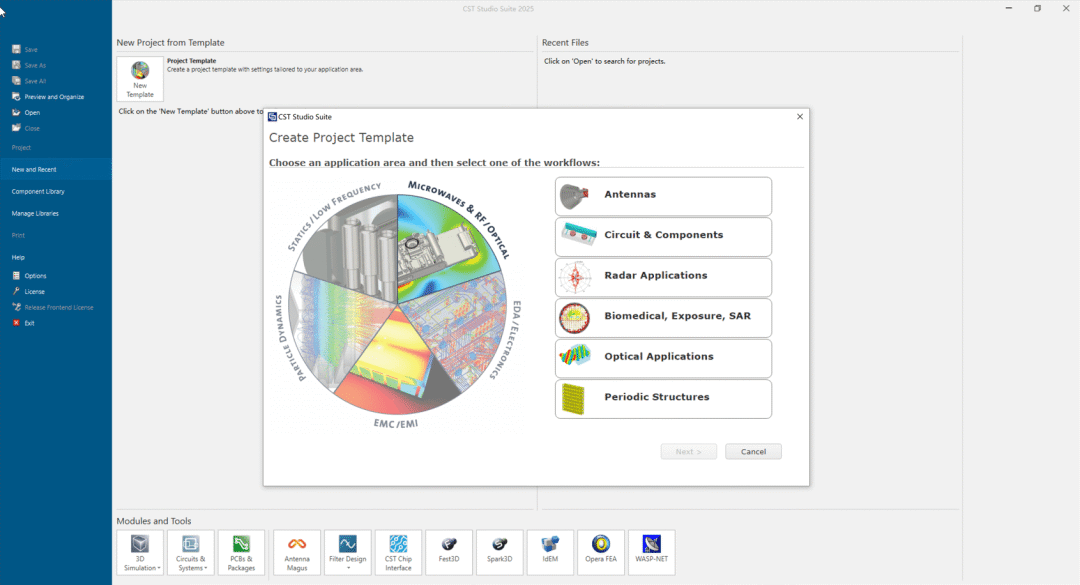The width and height of the screenshot is (1080, 585).
Task: Launch Circuits & Systems module
Action: (191, 552)
